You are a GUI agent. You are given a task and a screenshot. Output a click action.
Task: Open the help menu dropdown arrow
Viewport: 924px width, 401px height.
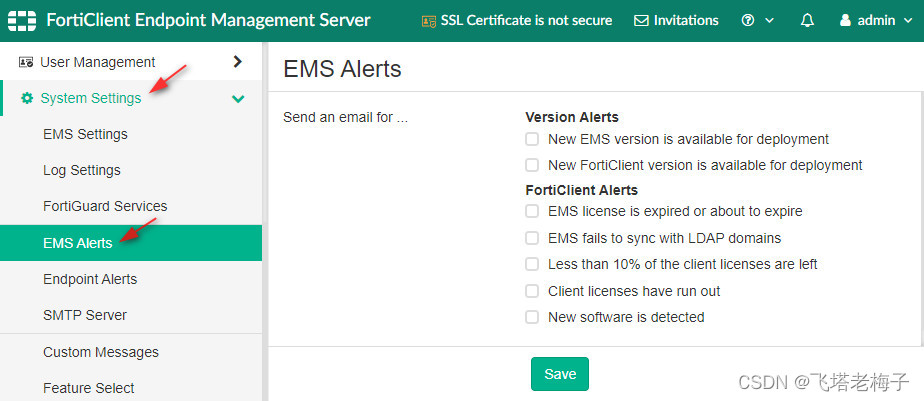769,21
